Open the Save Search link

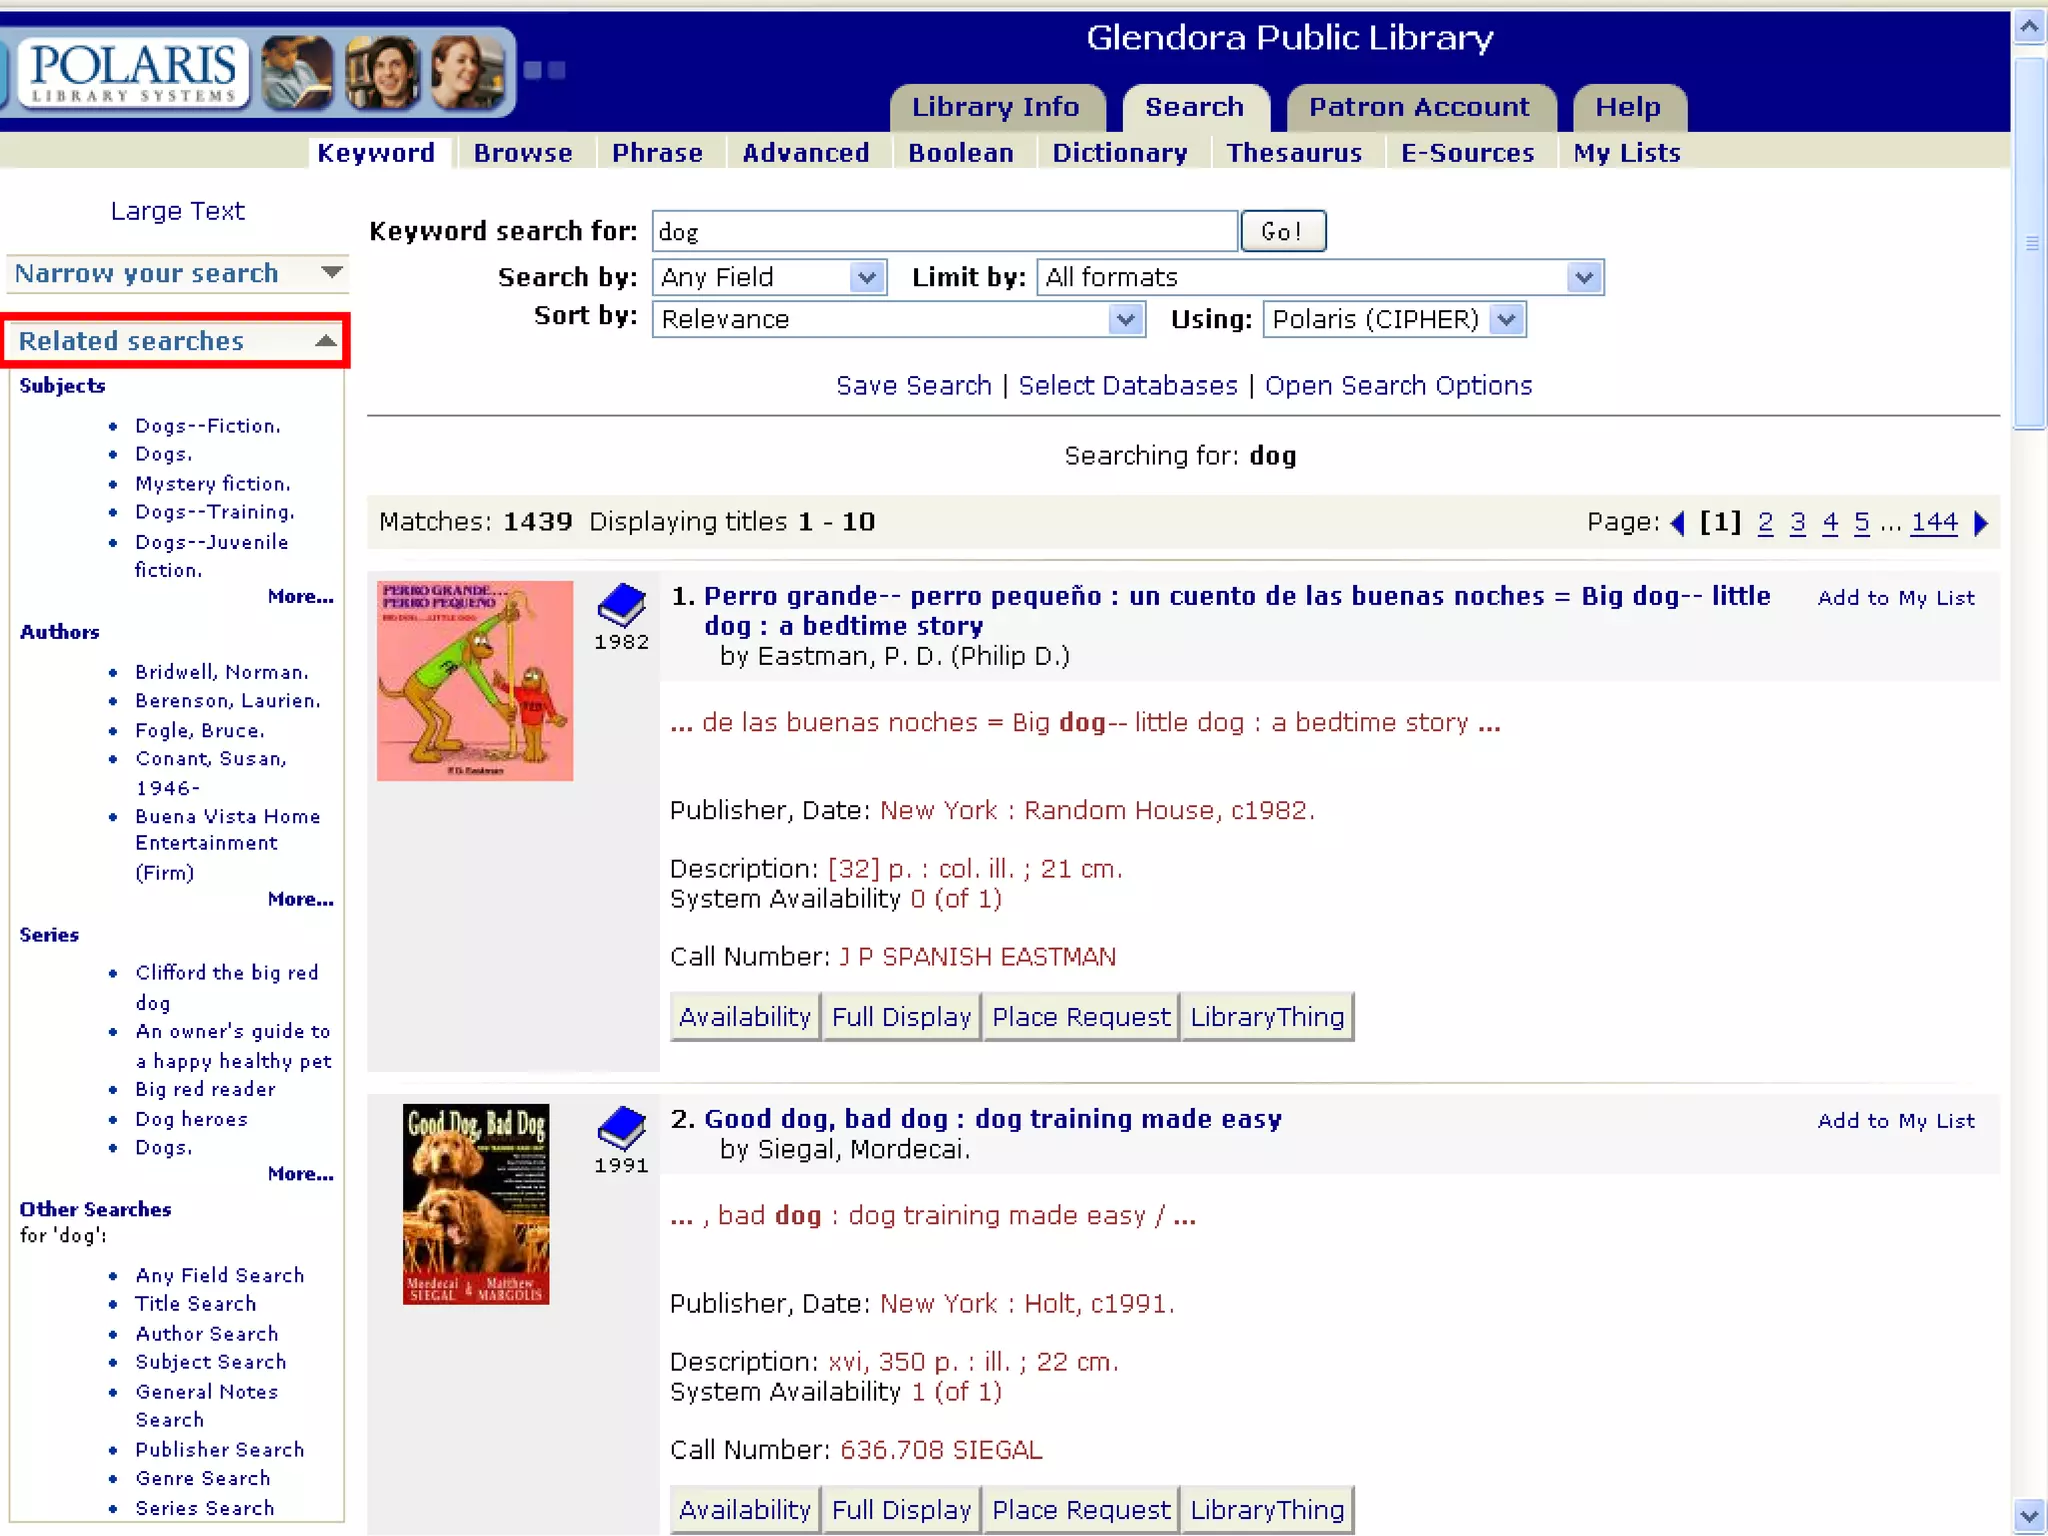click(x=913, y=386)
